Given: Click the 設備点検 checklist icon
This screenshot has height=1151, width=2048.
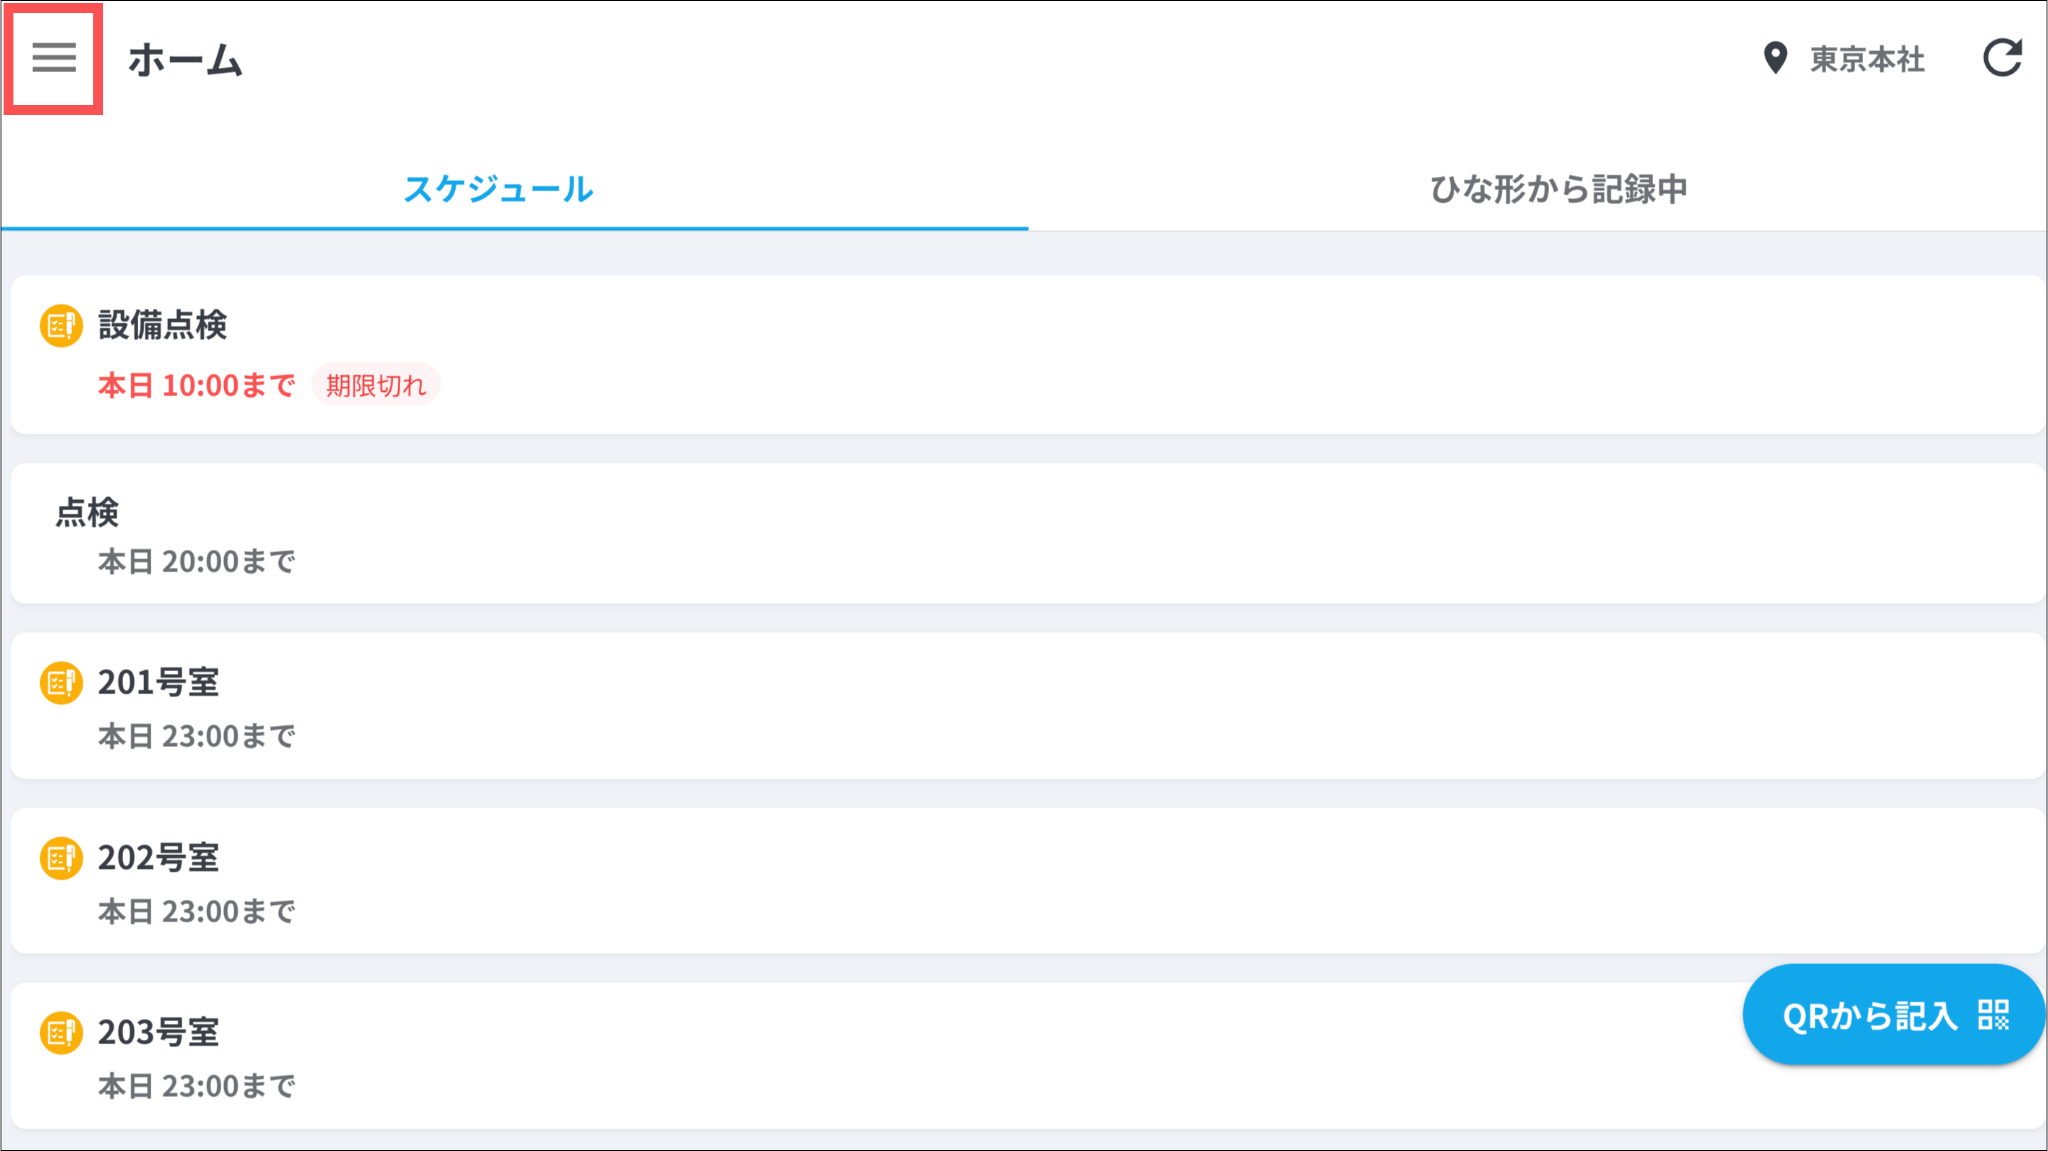Looking at the screenshot, I should point(61,326).
